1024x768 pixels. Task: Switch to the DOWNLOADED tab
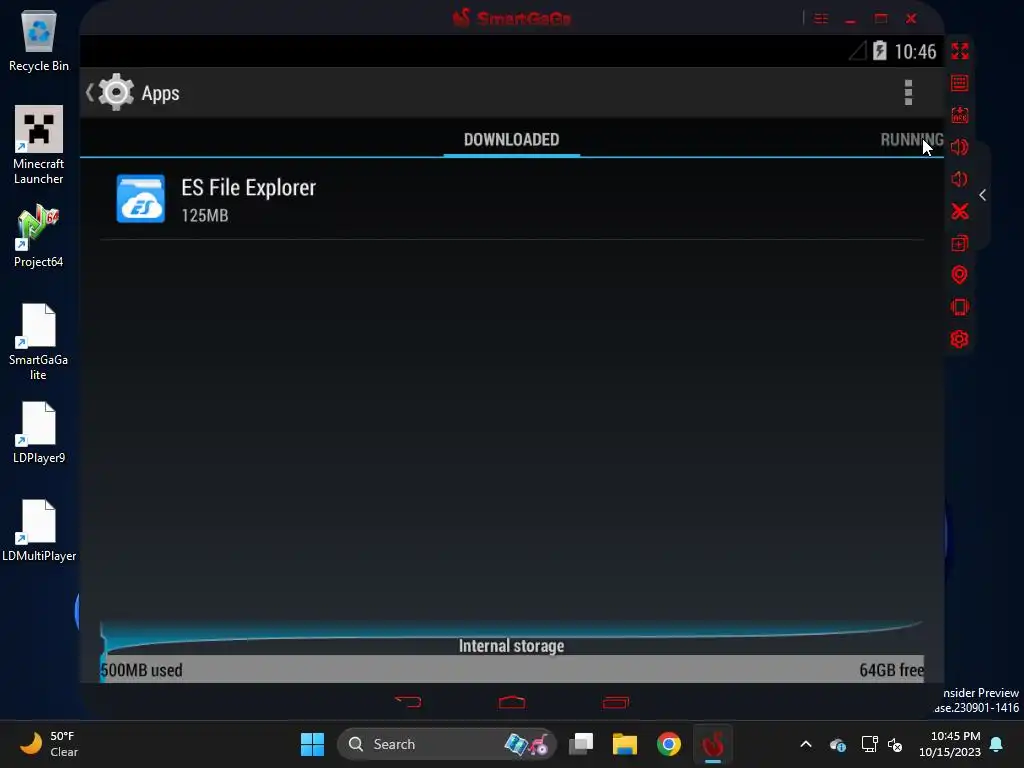click(x=511, y=139)
